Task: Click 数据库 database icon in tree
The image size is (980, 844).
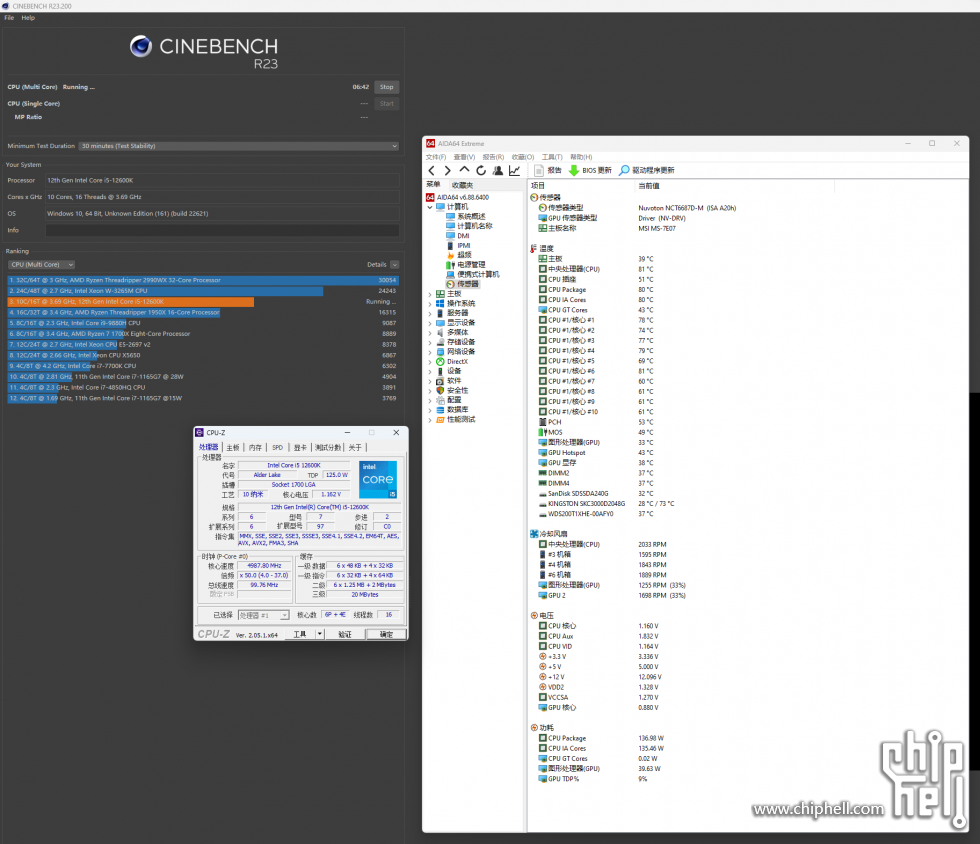Action: point(440,409)
